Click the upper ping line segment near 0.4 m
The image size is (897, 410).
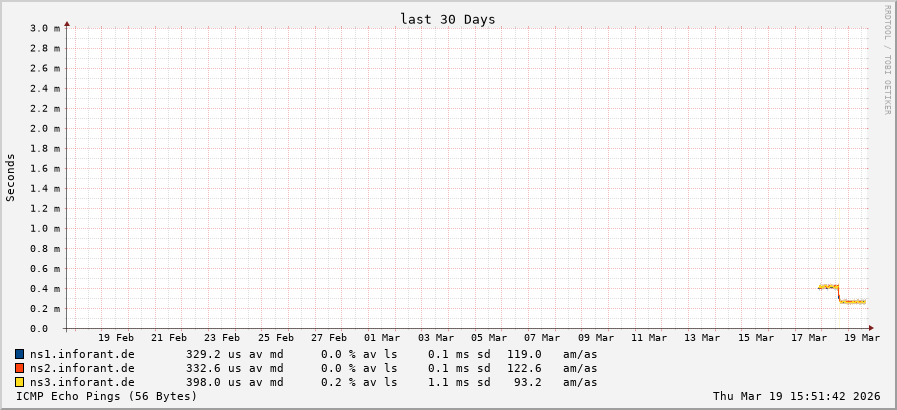tap(828, 287)
